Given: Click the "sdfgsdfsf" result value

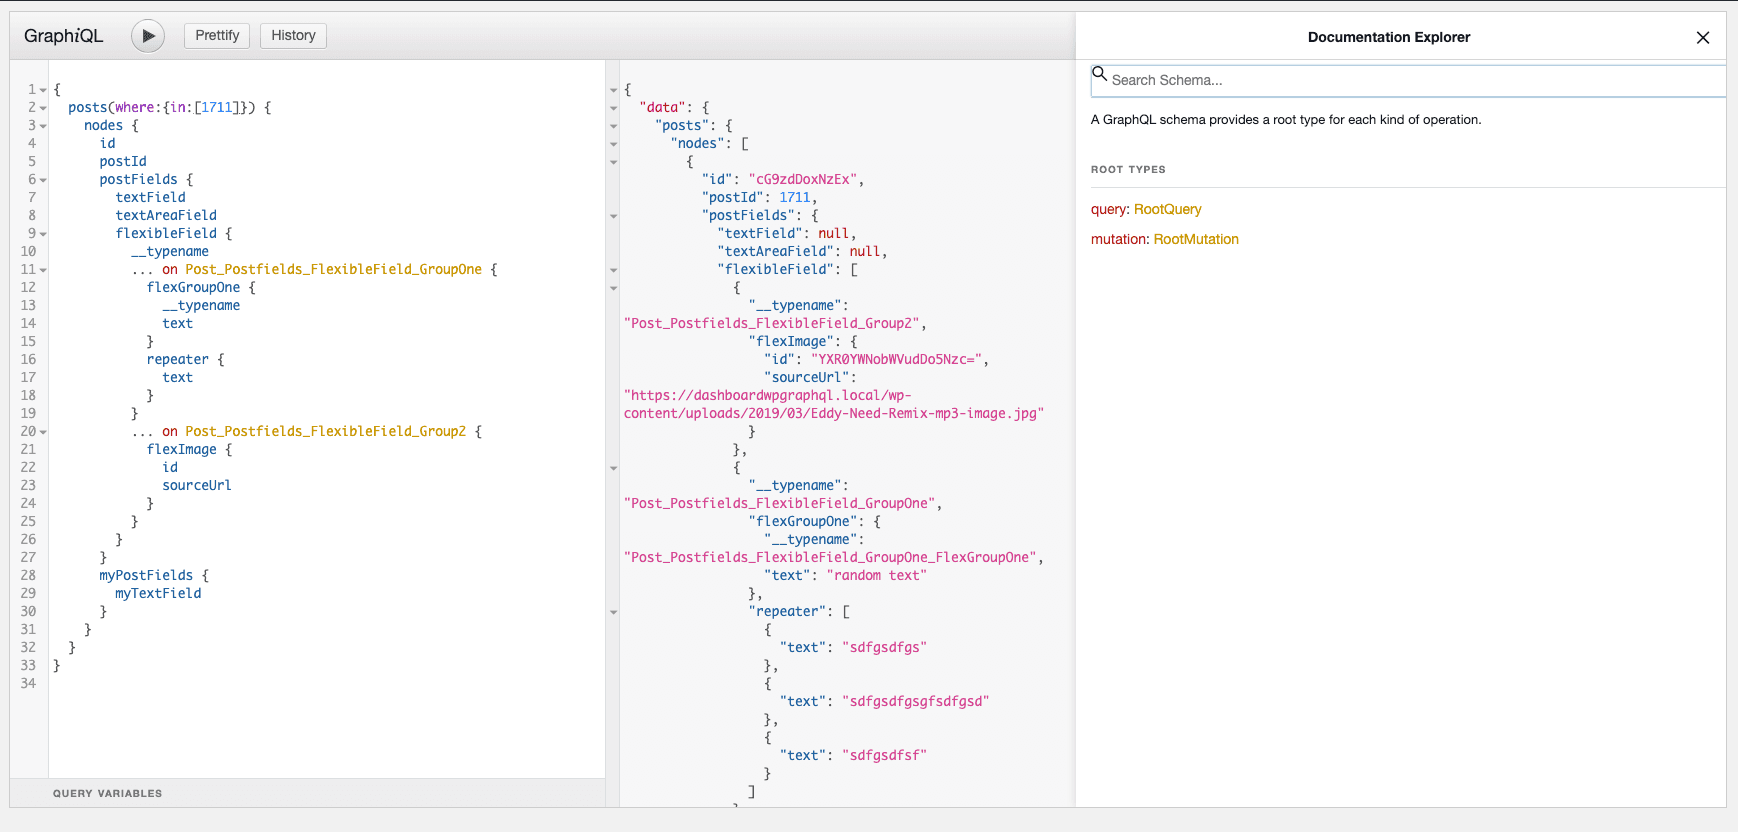Looking at the screenshot, I should pos(885,755).
